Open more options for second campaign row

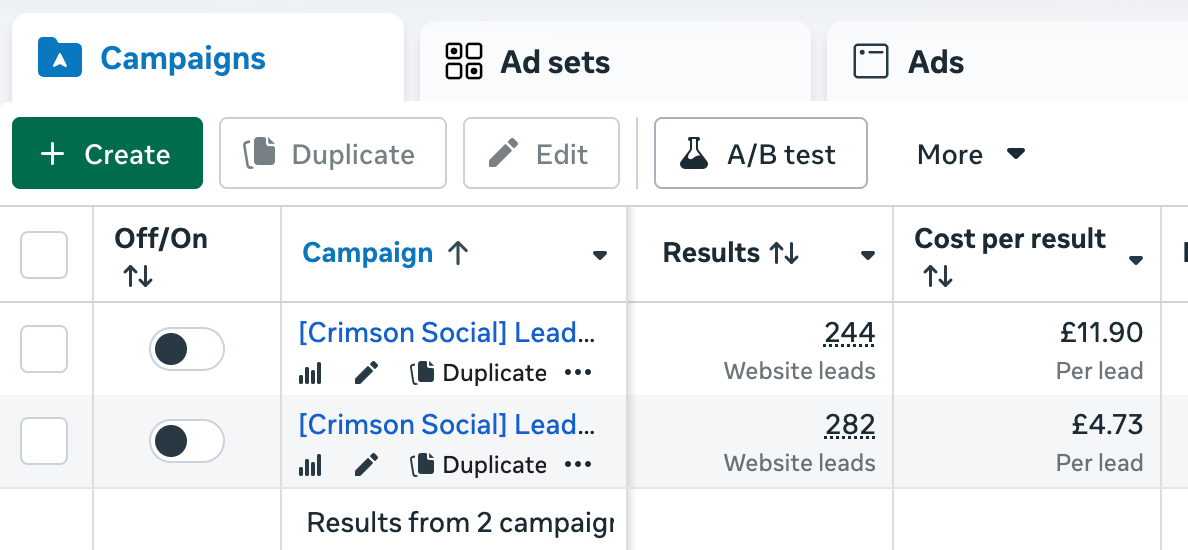(x=578, y=464)
